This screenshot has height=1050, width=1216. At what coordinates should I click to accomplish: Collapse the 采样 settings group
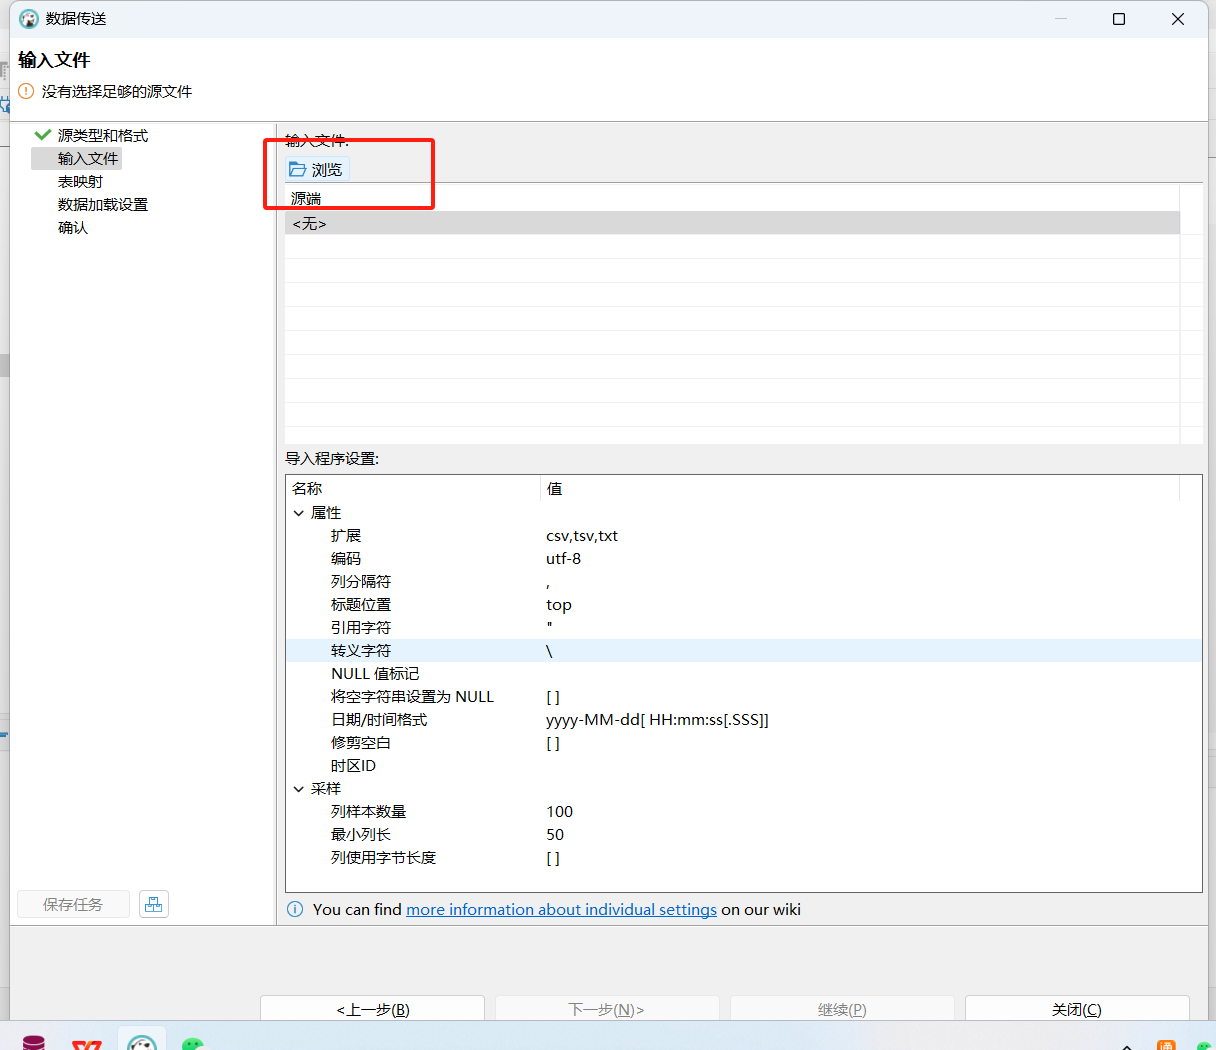(299, 789)
